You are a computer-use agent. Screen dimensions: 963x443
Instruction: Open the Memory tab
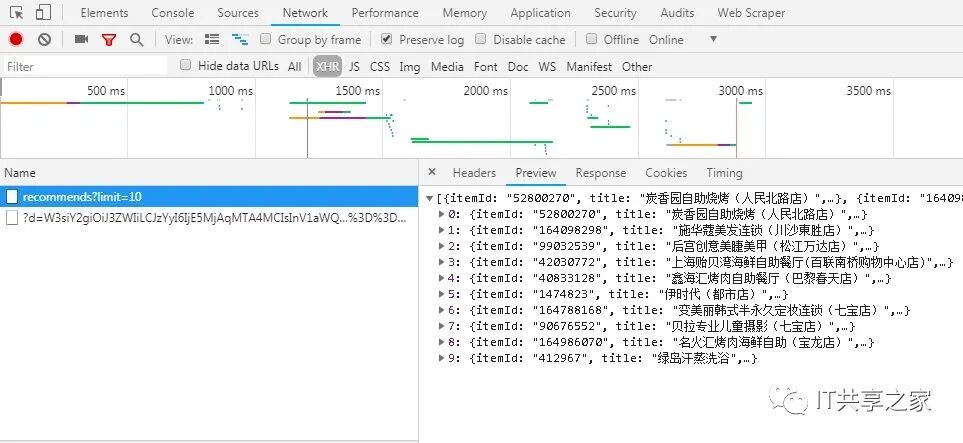click(x=465, y=12)
